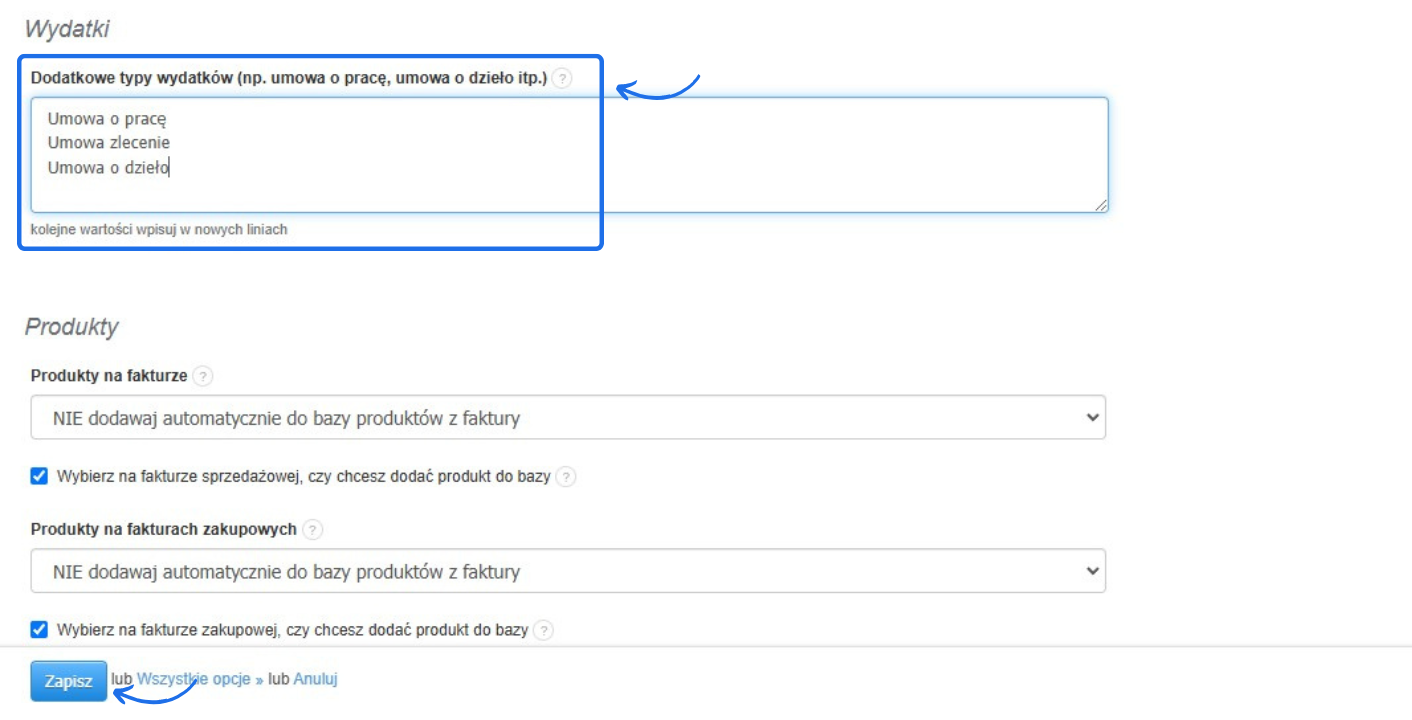This screenshot has height=720, width=1412.
Task: Toggle checkbox Wybierz na fakturze sprzedażowej
Action: click(x=39, y=476)
